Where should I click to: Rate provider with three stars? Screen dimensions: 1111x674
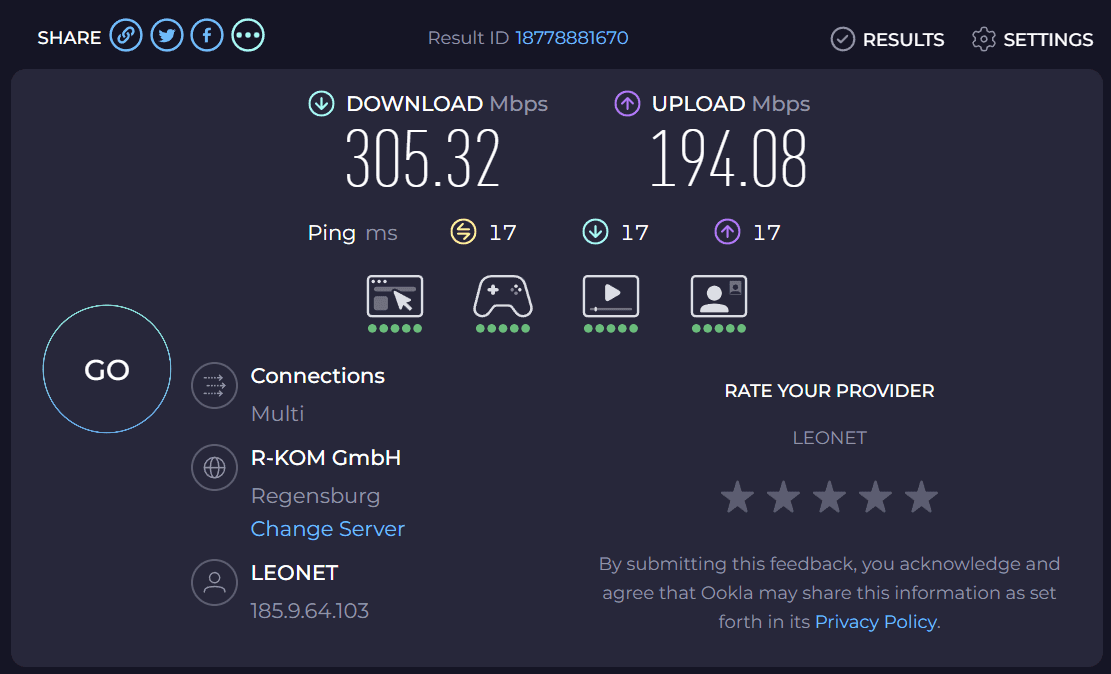point(829,497)
